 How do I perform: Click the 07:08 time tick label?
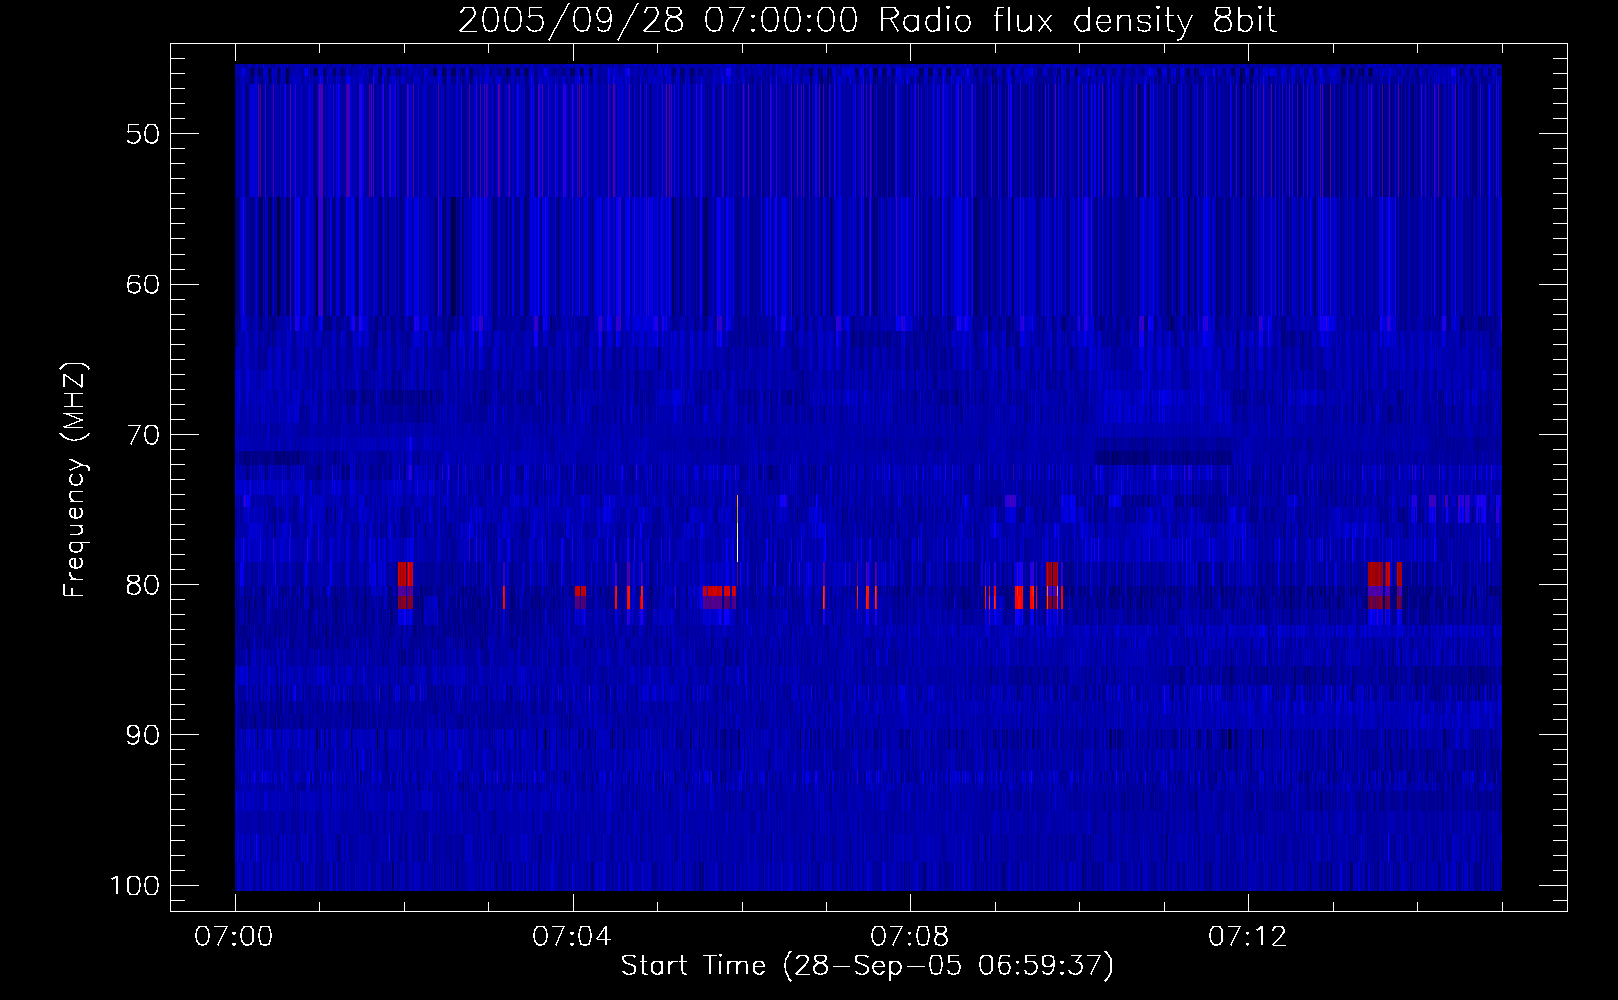(910, 937)
